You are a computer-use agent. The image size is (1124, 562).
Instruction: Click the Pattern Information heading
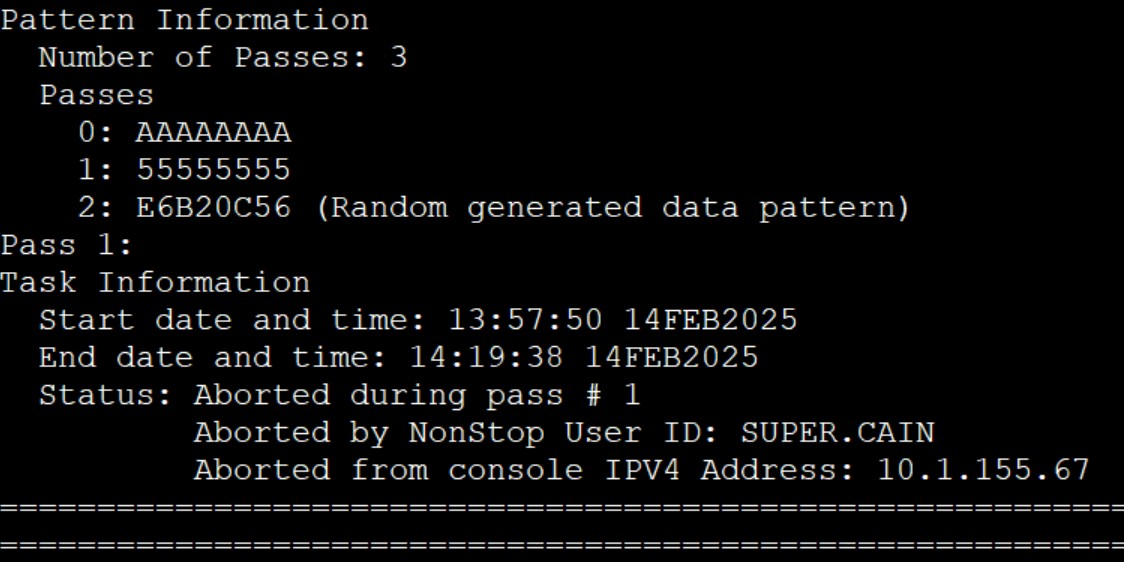pyautogui.click(x=184, y=20)
